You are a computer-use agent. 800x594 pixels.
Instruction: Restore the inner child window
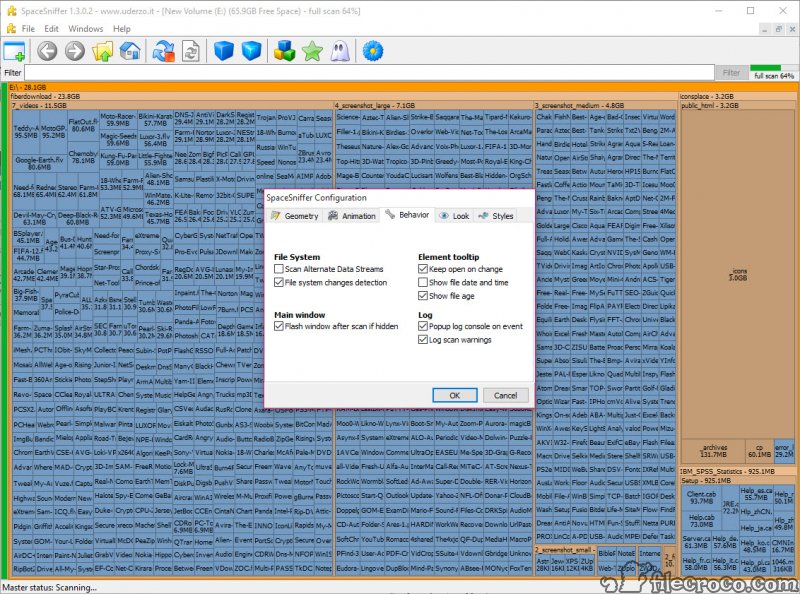pos(779,29)
